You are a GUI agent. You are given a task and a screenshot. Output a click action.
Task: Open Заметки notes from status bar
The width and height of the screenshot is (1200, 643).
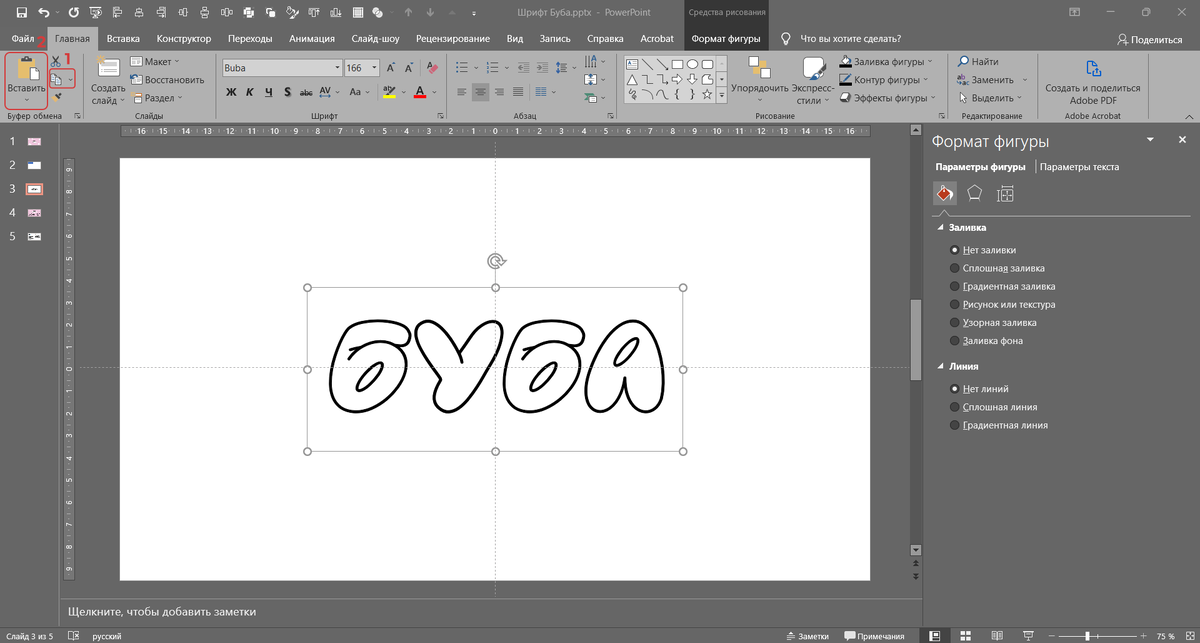point(808,636)
